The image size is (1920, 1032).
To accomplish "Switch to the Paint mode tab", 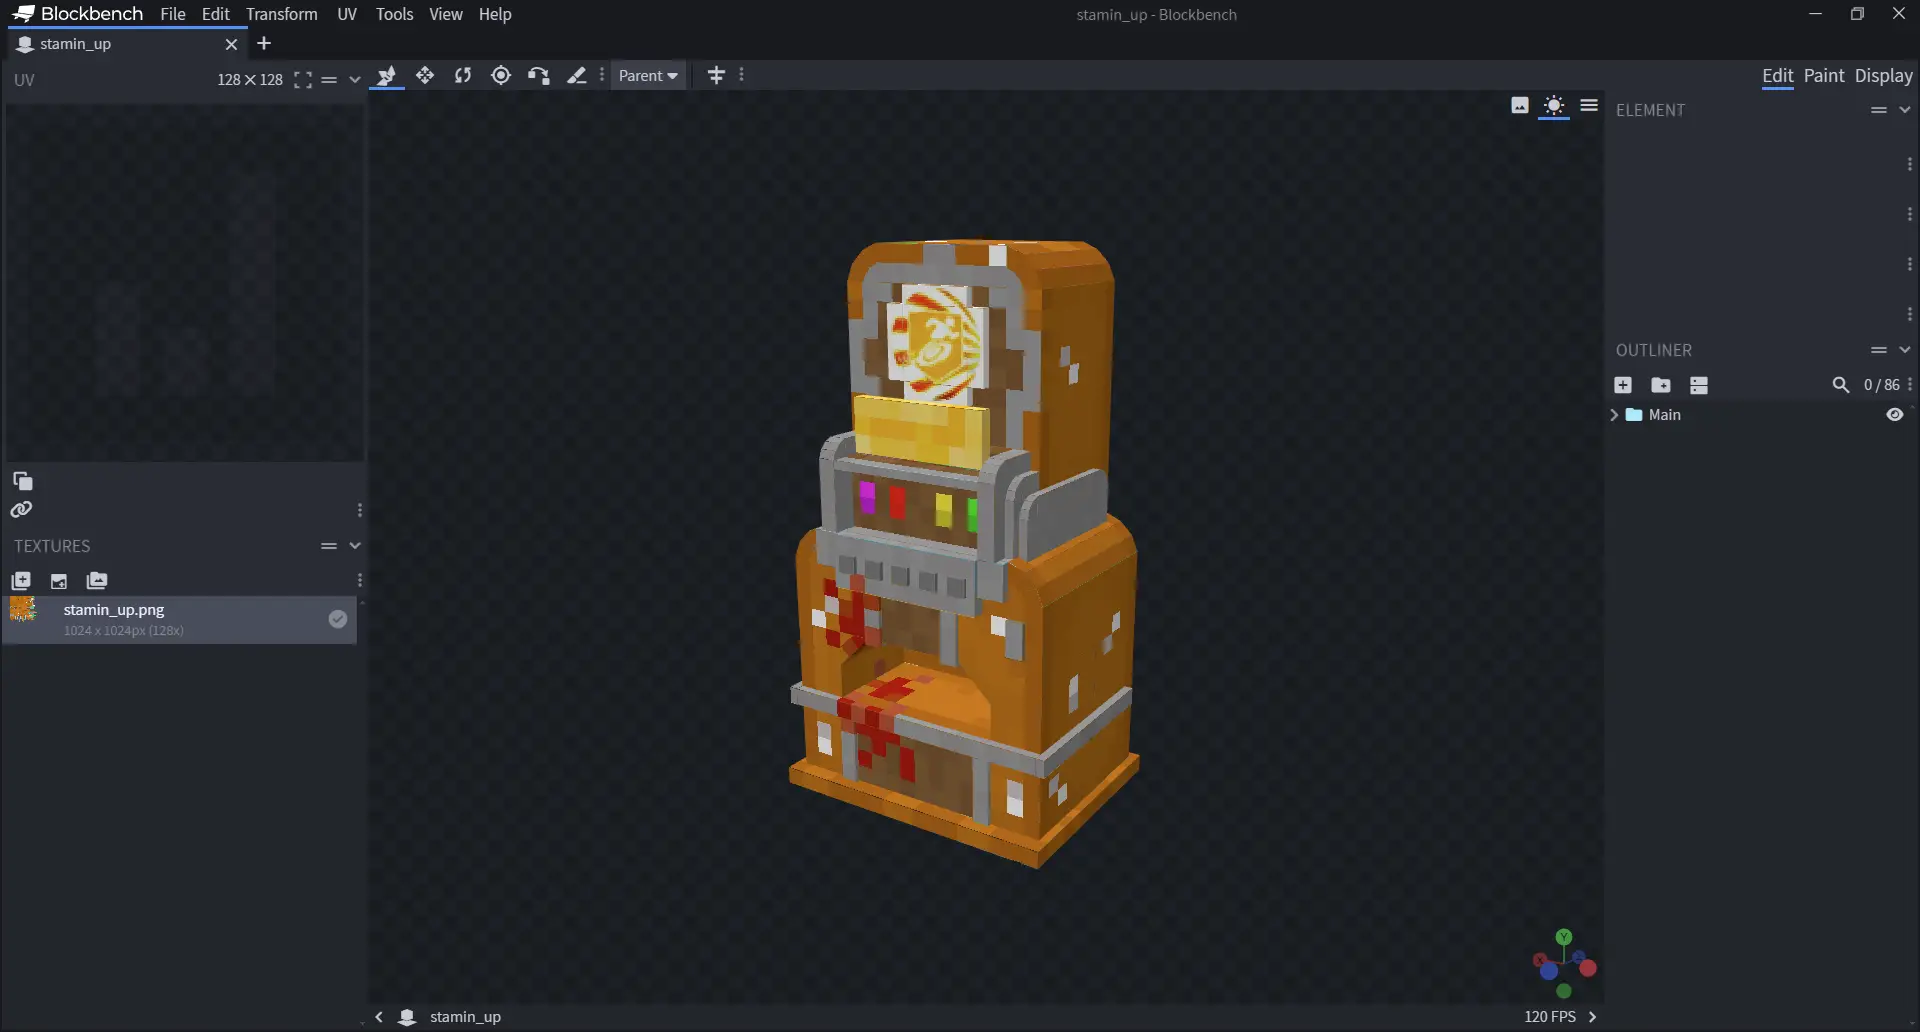I will [1823, 76].
